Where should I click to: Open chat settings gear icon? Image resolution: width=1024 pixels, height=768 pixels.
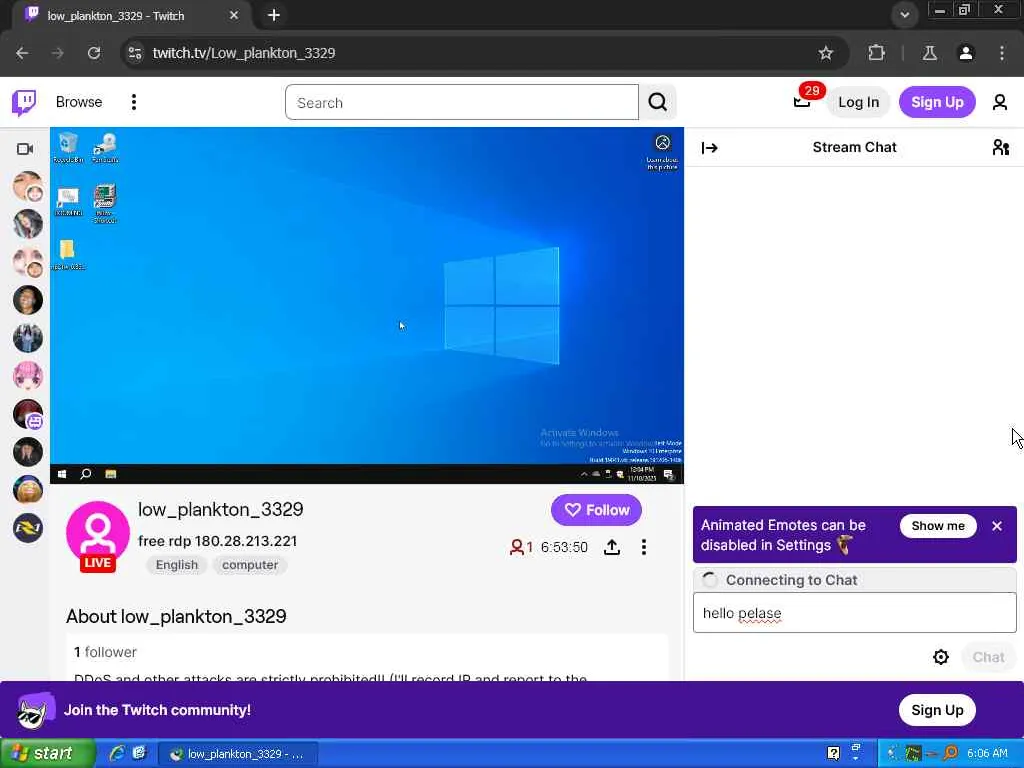tap(940, 657)
